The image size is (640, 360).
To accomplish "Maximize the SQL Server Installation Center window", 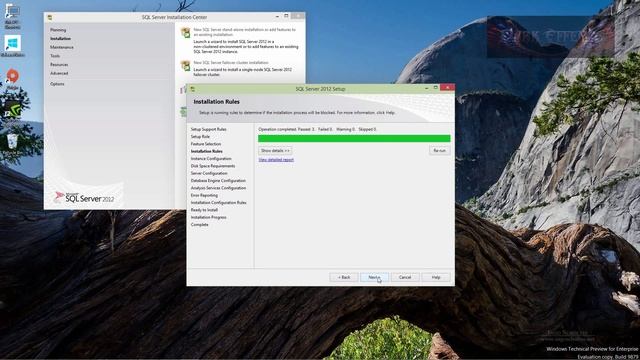I will point(287,16).
